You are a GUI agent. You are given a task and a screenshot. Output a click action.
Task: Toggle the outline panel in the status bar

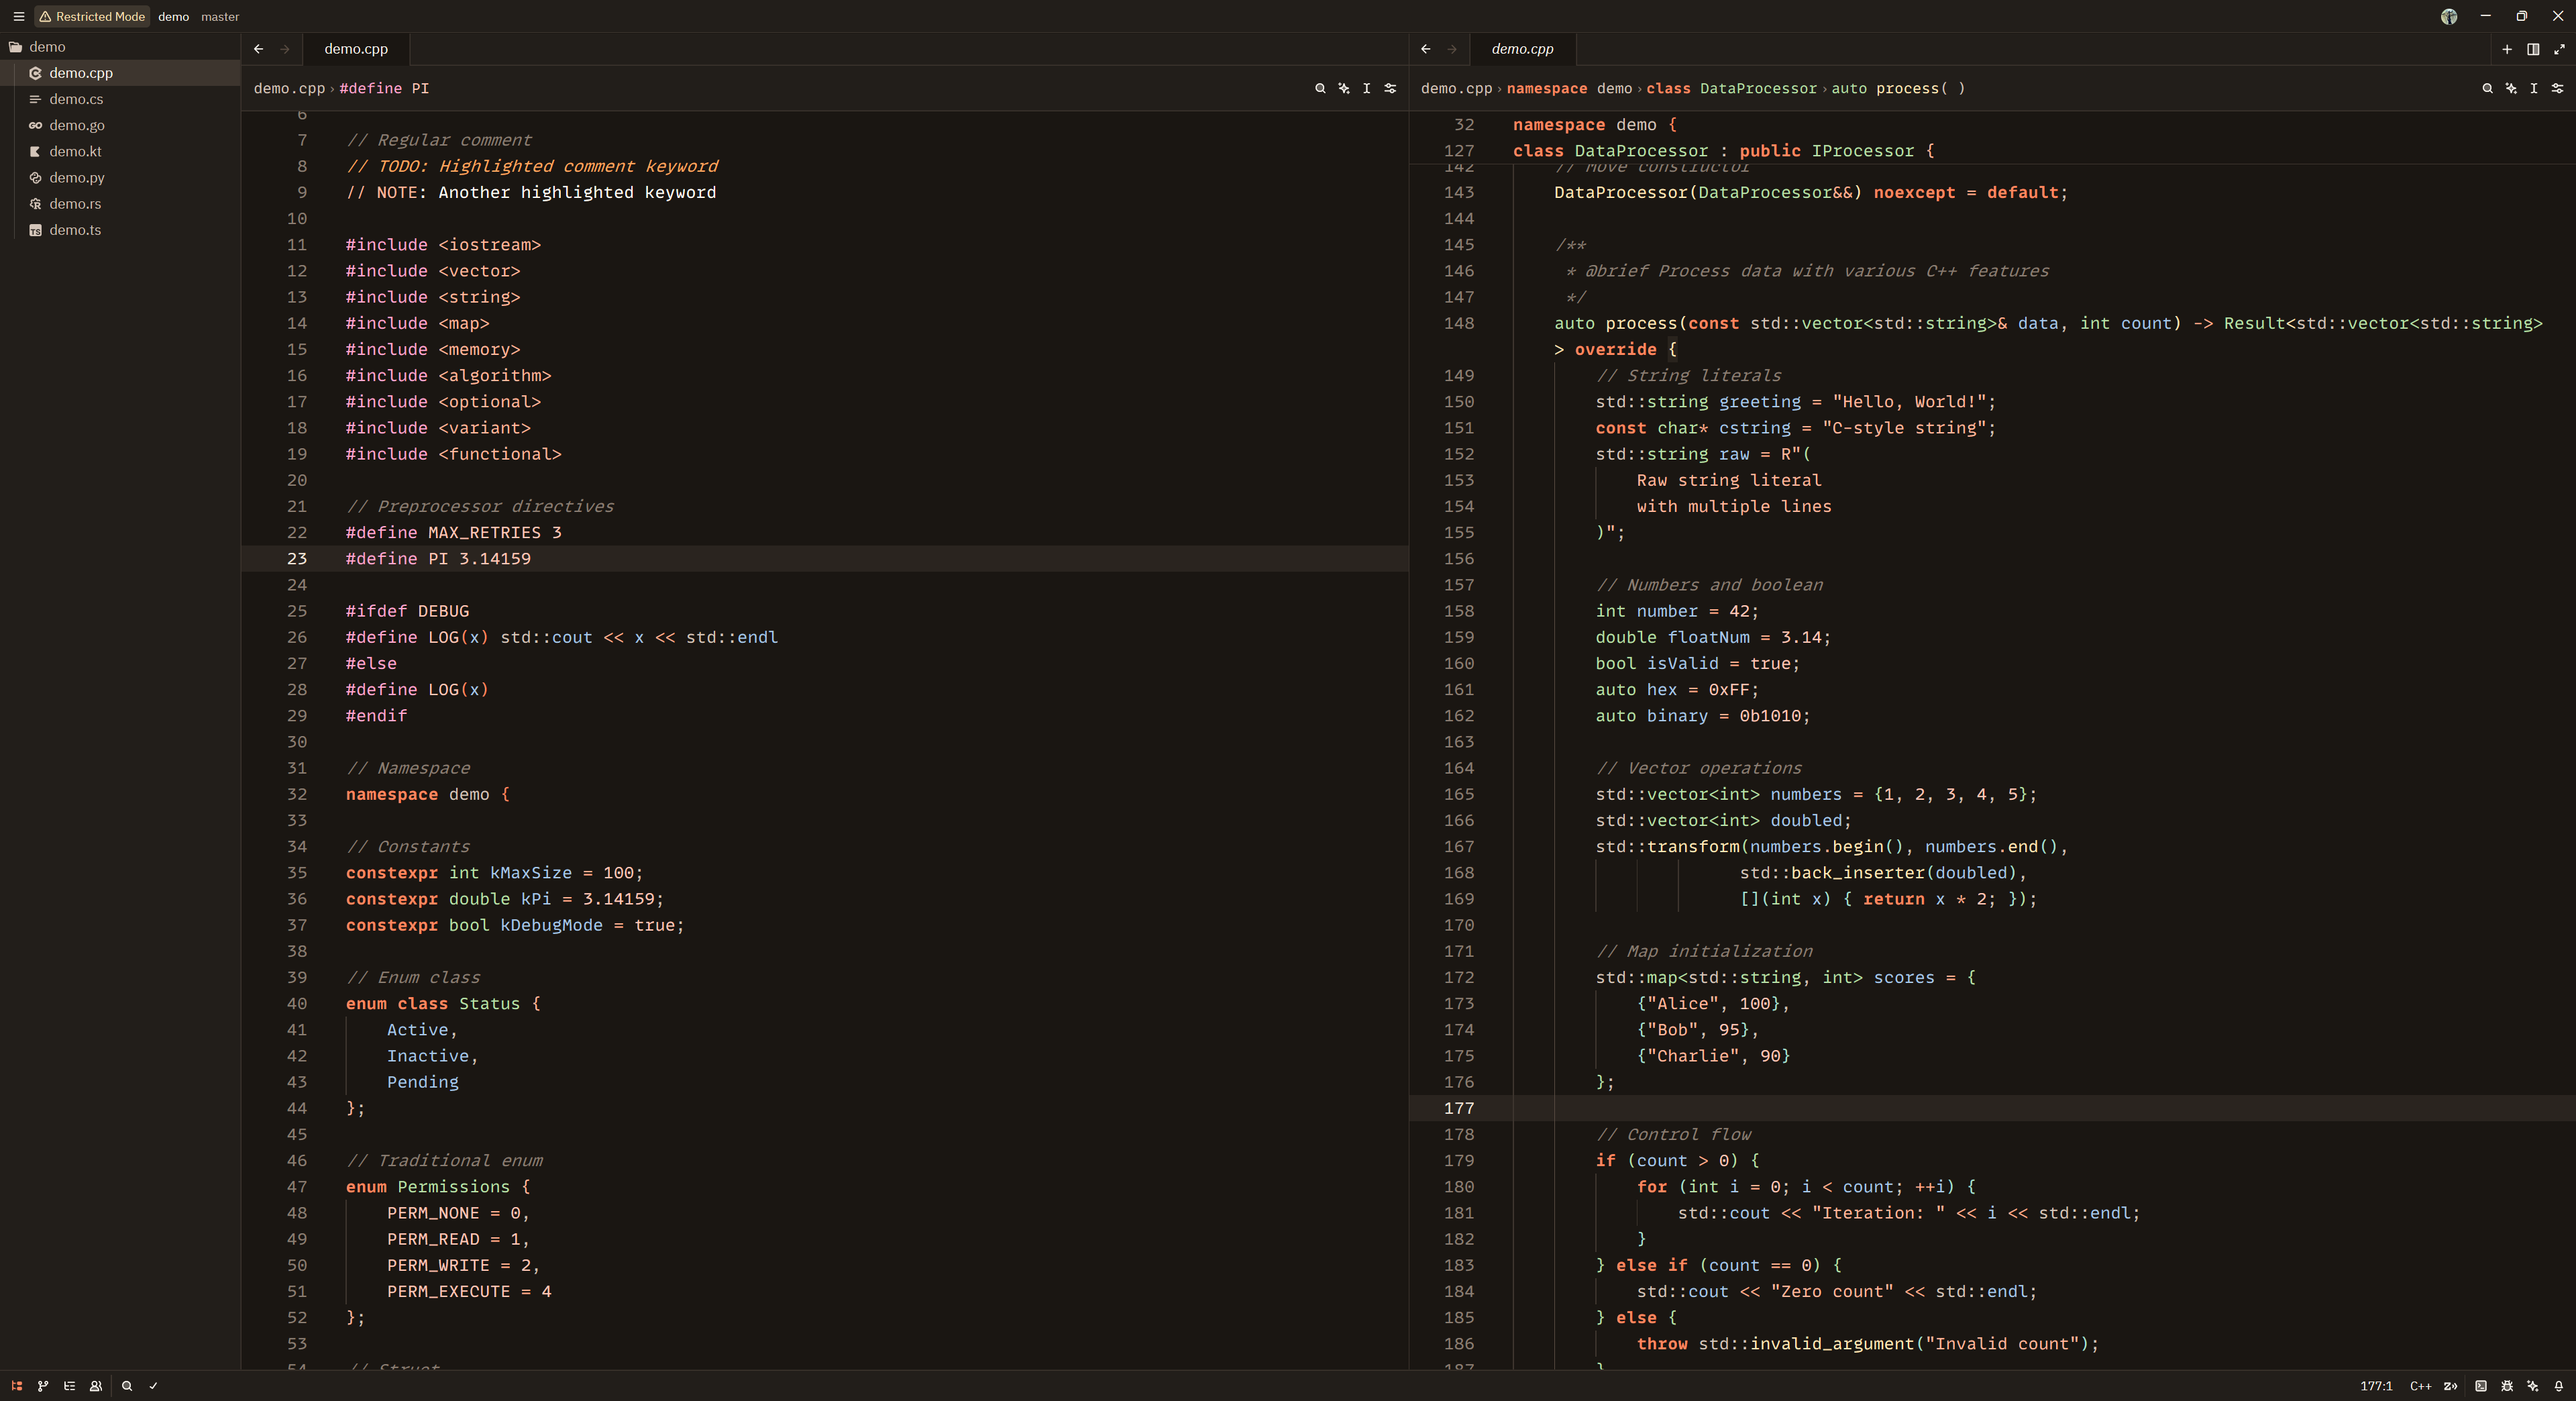[x=69, y=1386]
